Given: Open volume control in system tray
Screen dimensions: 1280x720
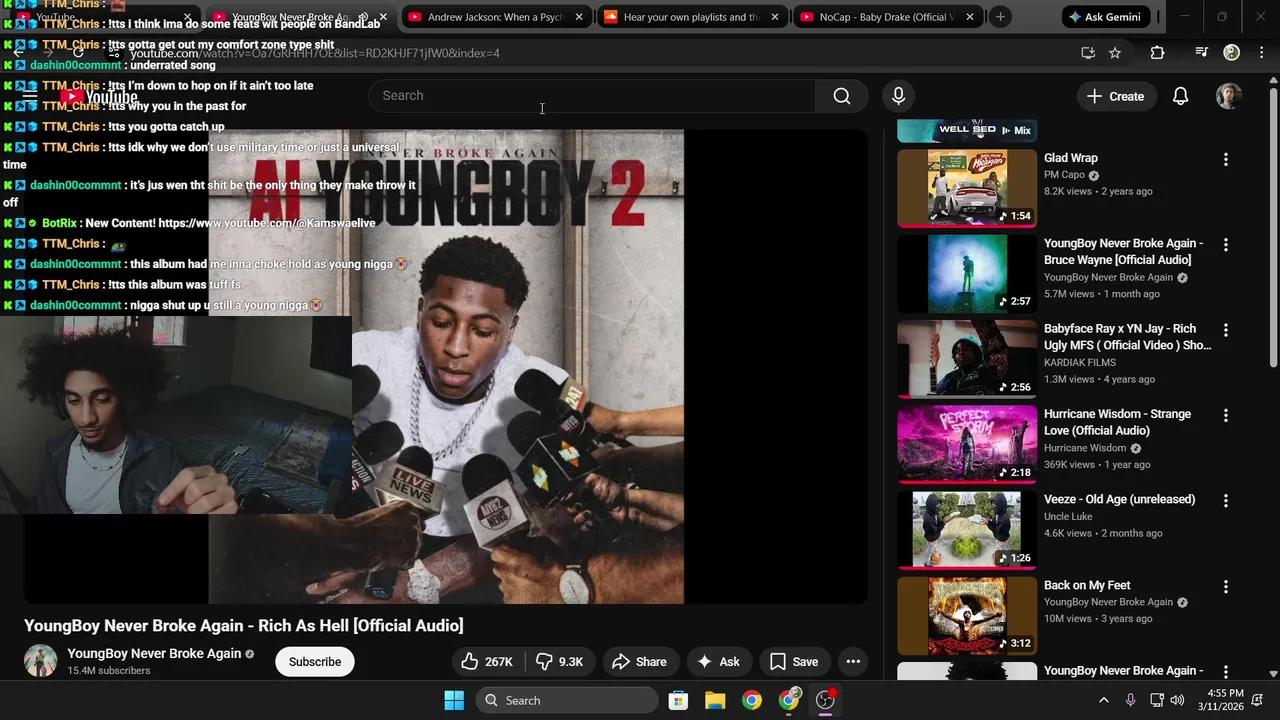Looking at the screenshot, I should click(x=1177, y=700).
